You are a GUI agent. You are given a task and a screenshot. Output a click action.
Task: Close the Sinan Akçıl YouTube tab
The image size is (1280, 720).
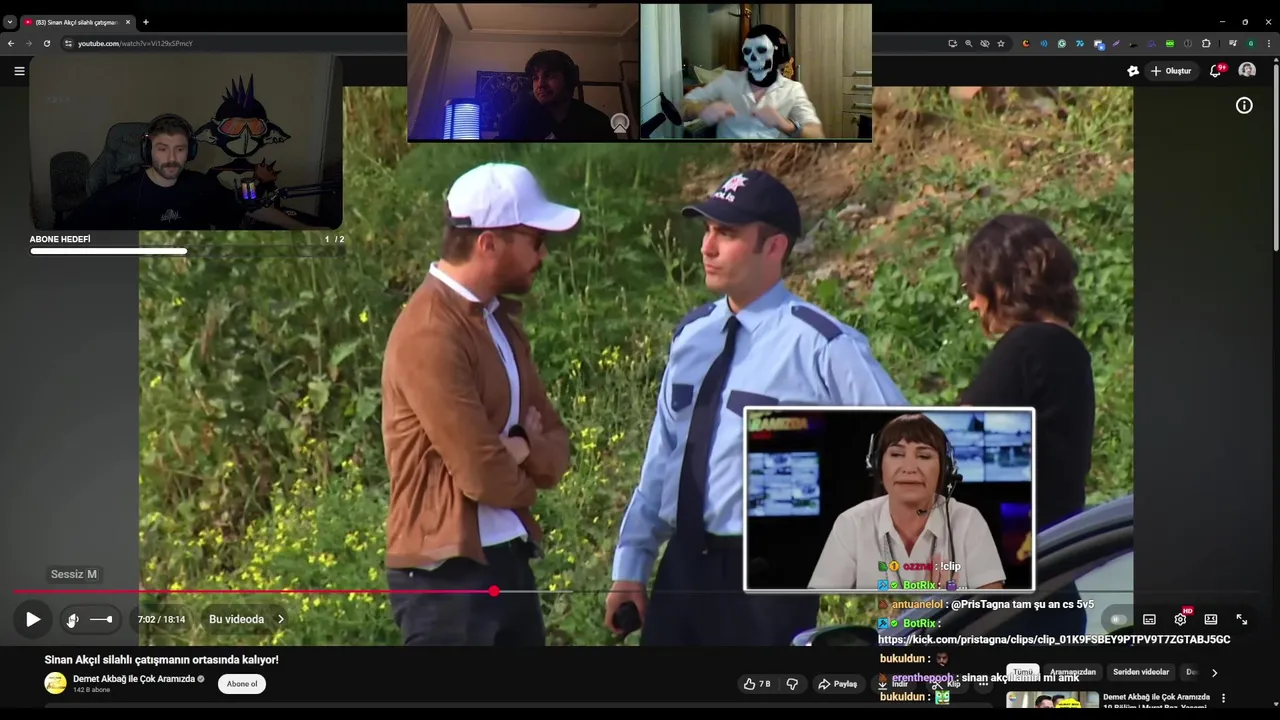128,21
